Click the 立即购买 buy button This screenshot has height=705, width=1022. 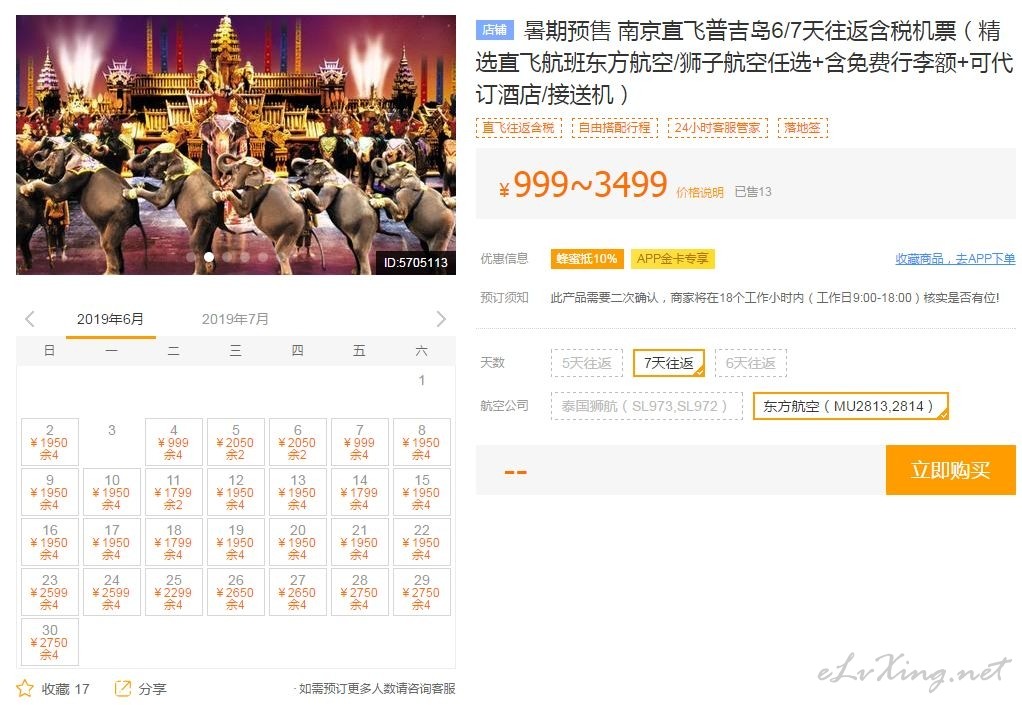click(x=950, y=470)
